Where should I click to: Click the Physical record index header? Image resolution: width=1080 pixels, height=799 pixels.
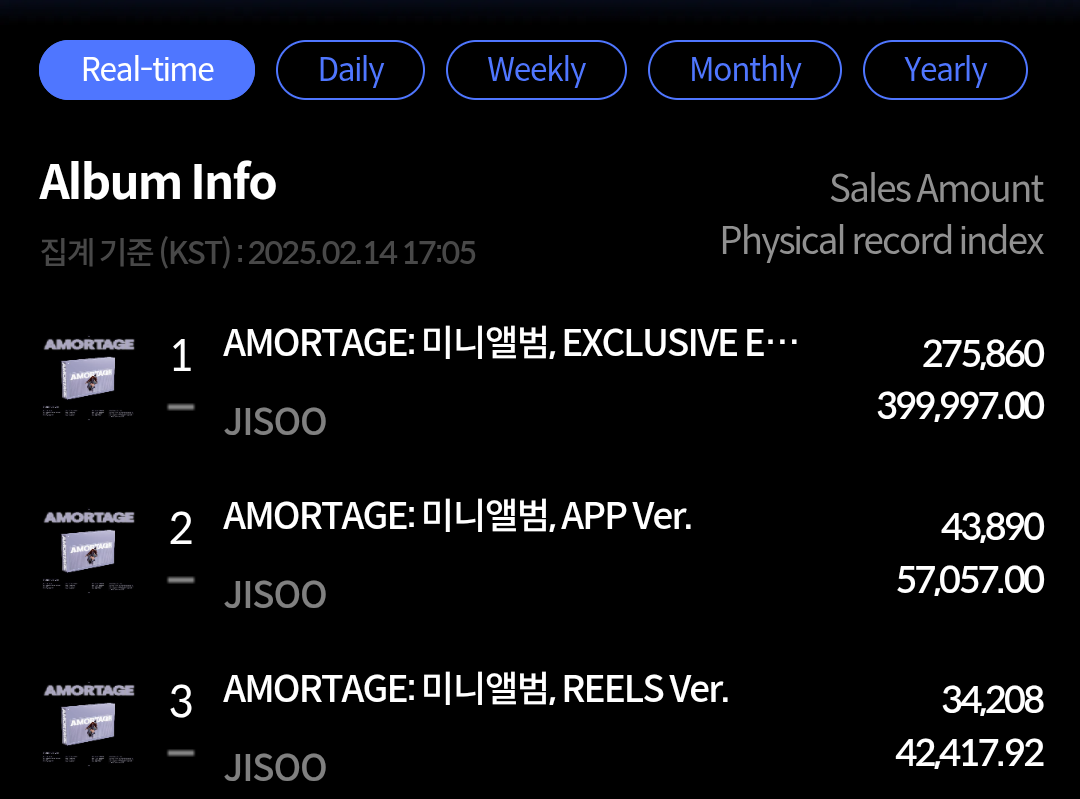(x=881, y=241)
